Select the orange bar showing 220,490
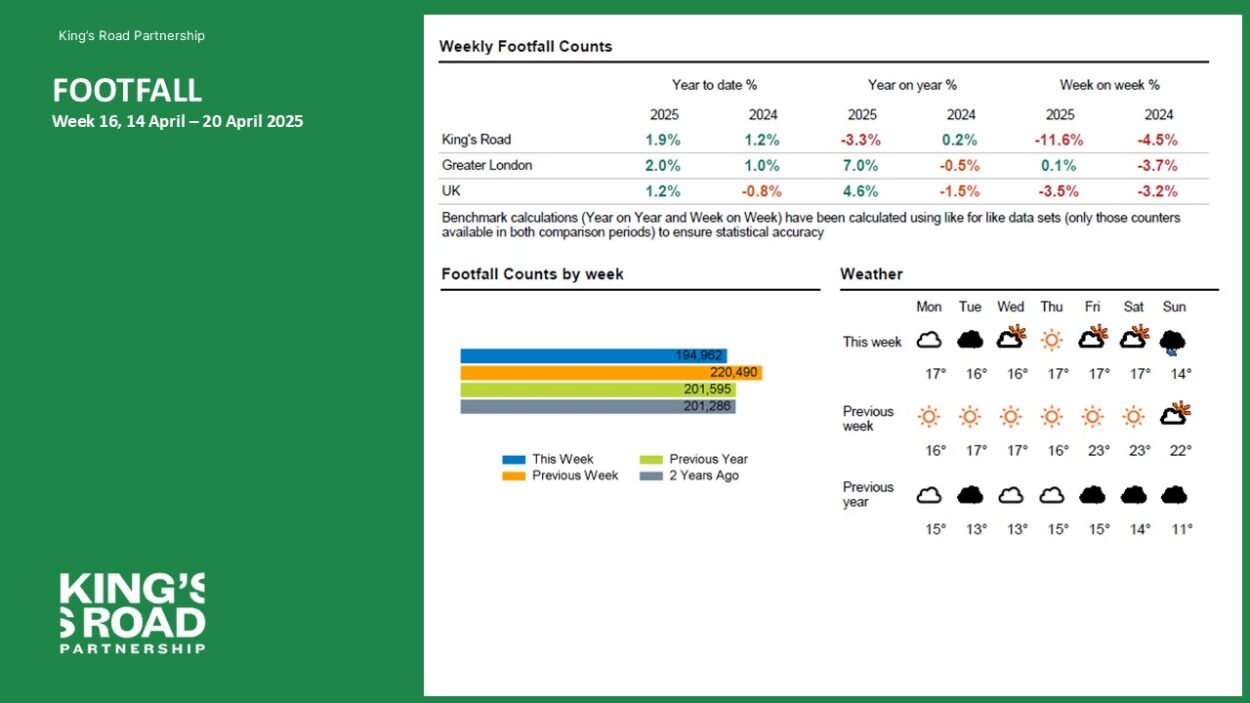Screen dimensions: 1250x703 pos(611,372)
